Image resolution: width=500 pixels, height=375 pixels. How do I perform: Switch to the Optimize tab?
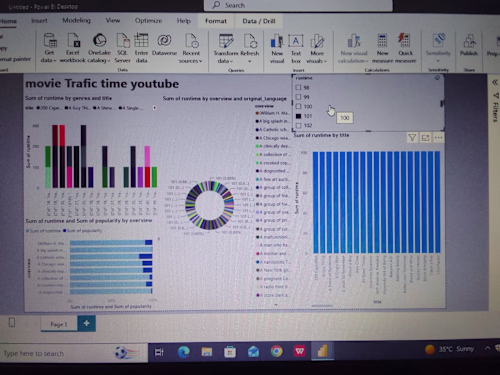148,21
